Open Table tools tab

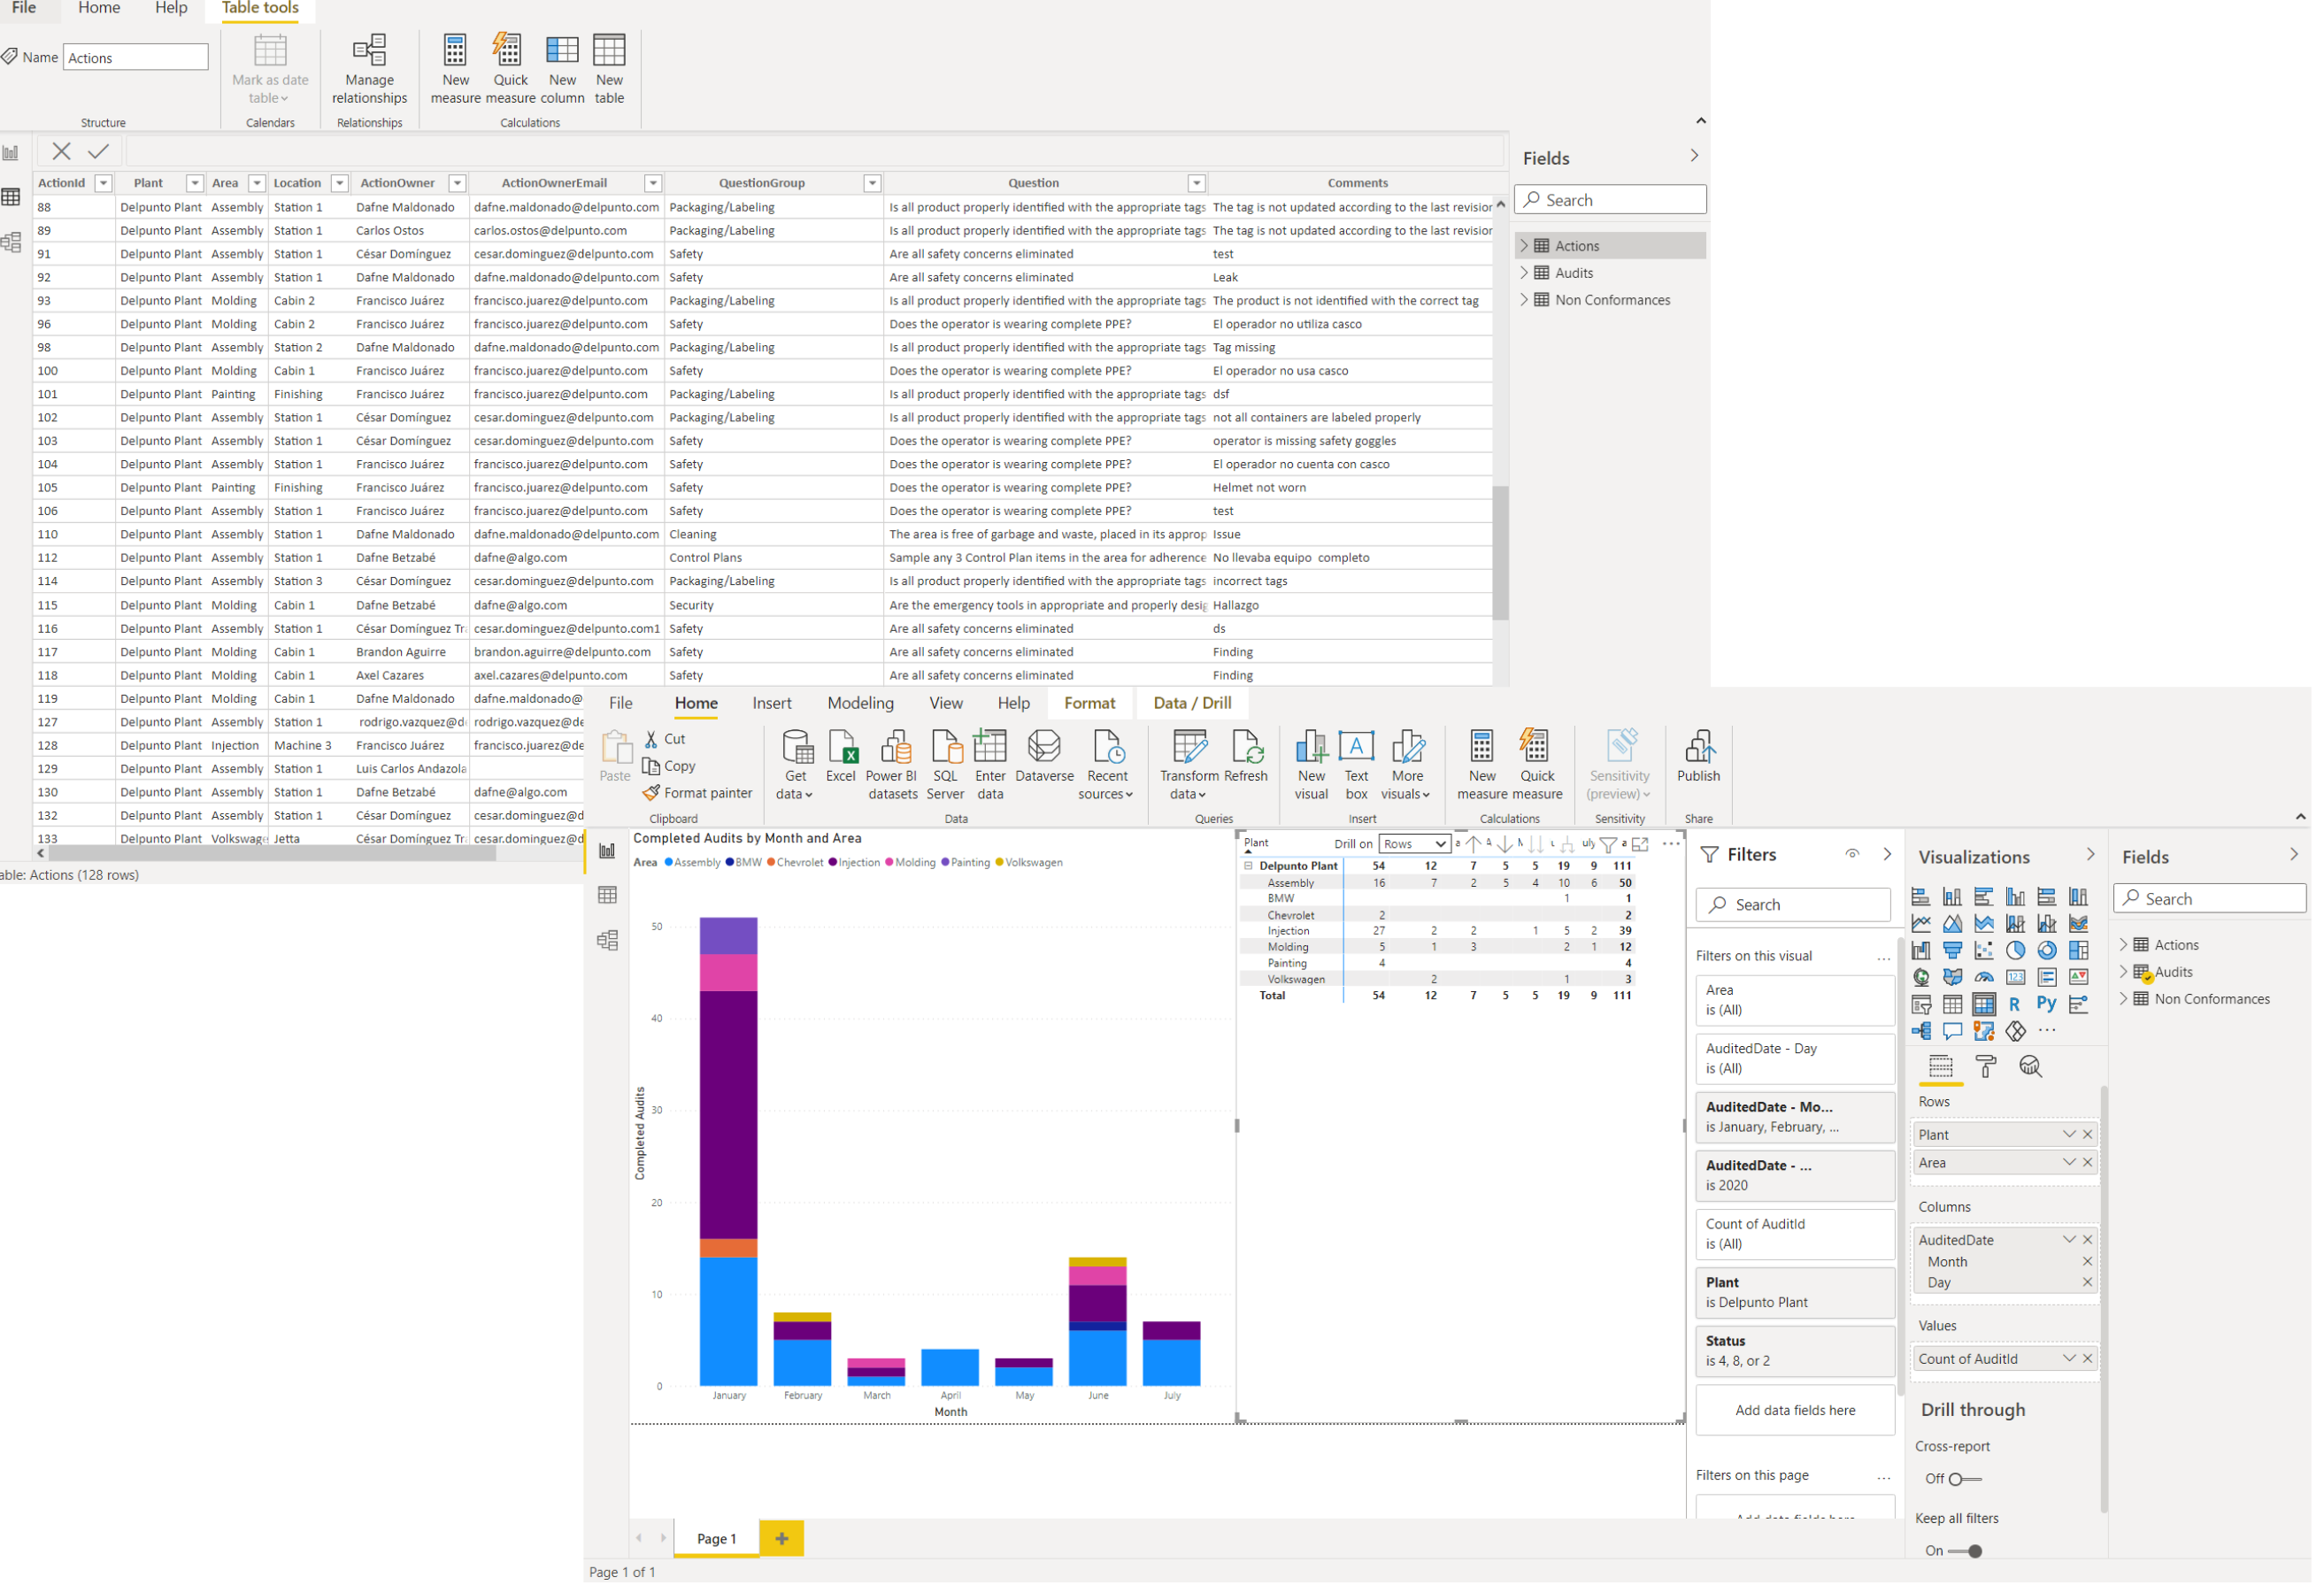pos(260,9)
